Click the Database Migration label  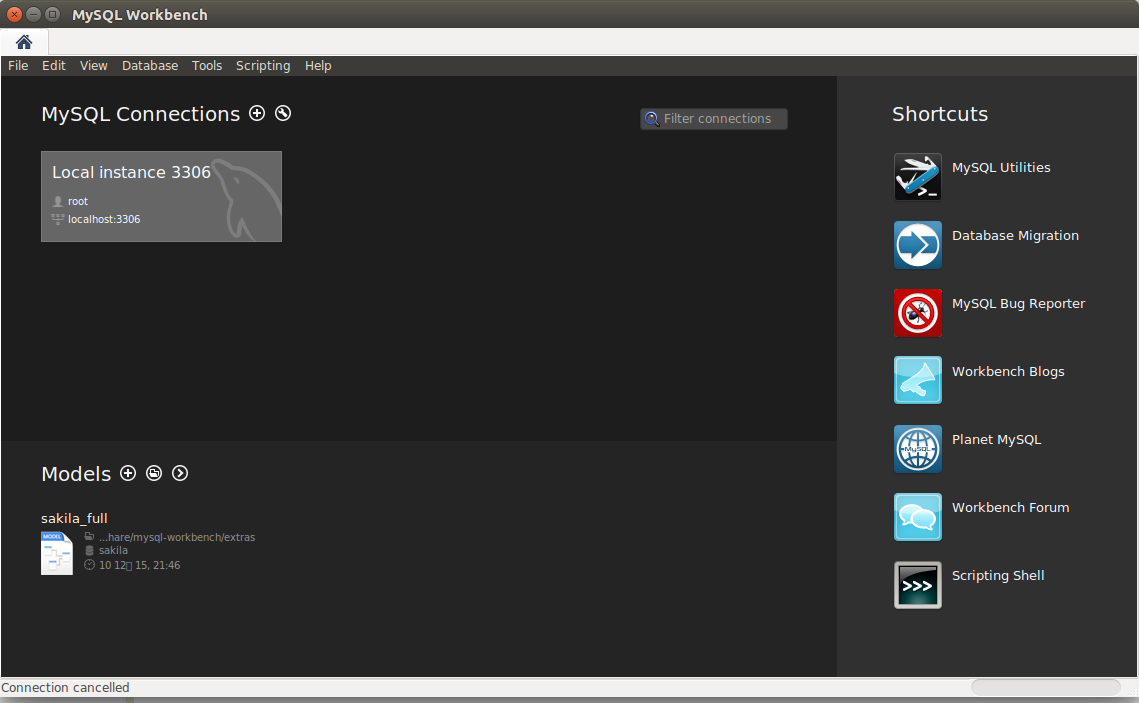coord(1016,236)
